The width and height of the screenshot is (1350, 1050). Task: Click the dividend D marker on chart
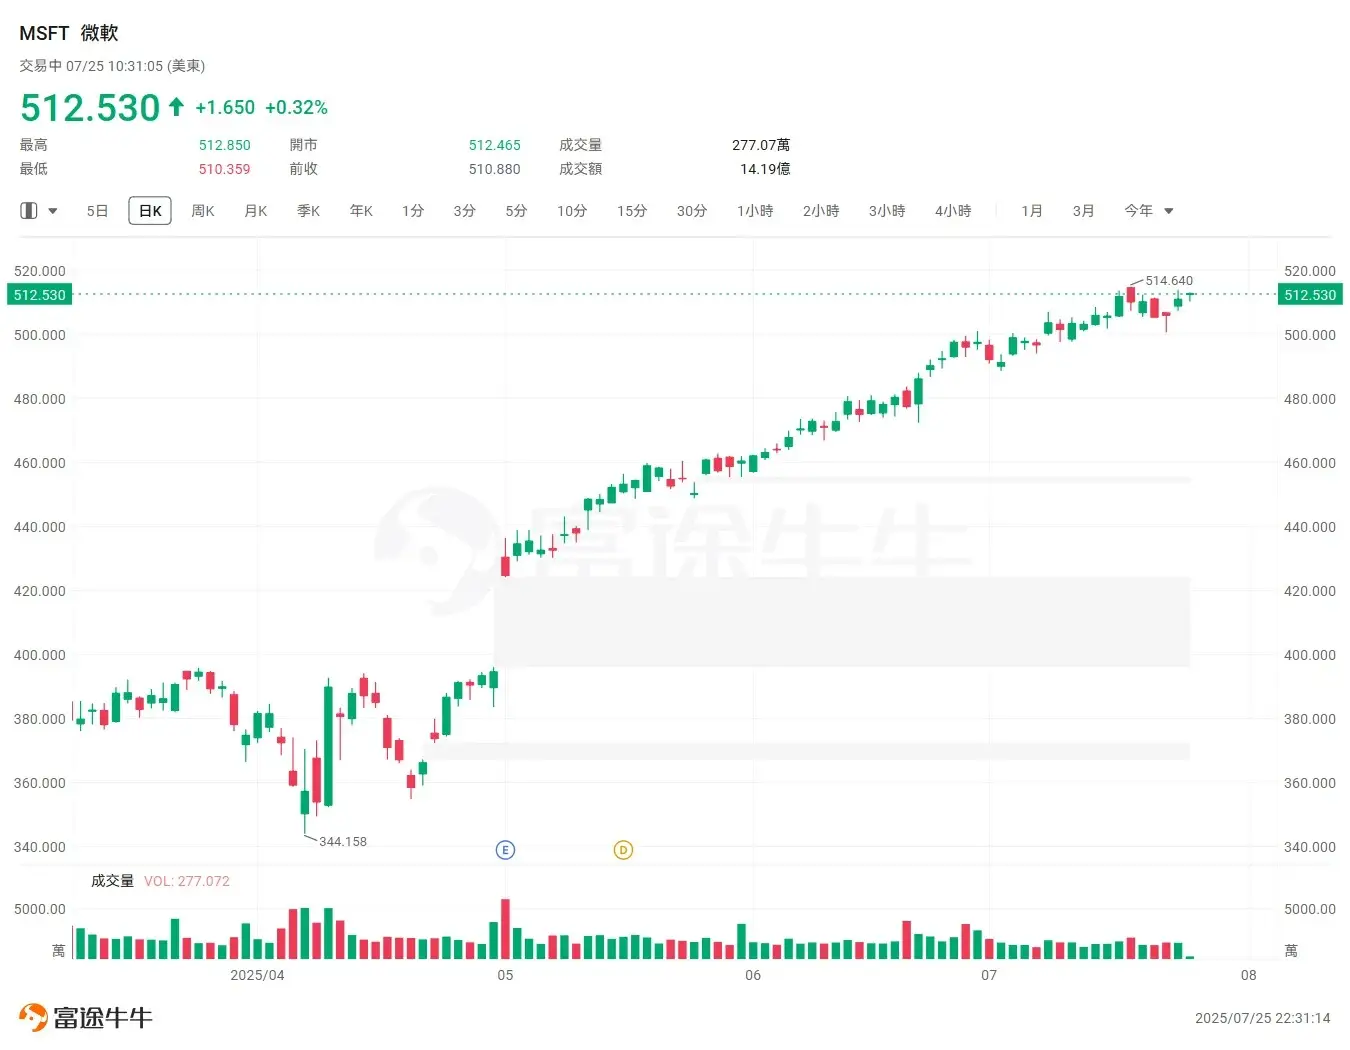623,850
